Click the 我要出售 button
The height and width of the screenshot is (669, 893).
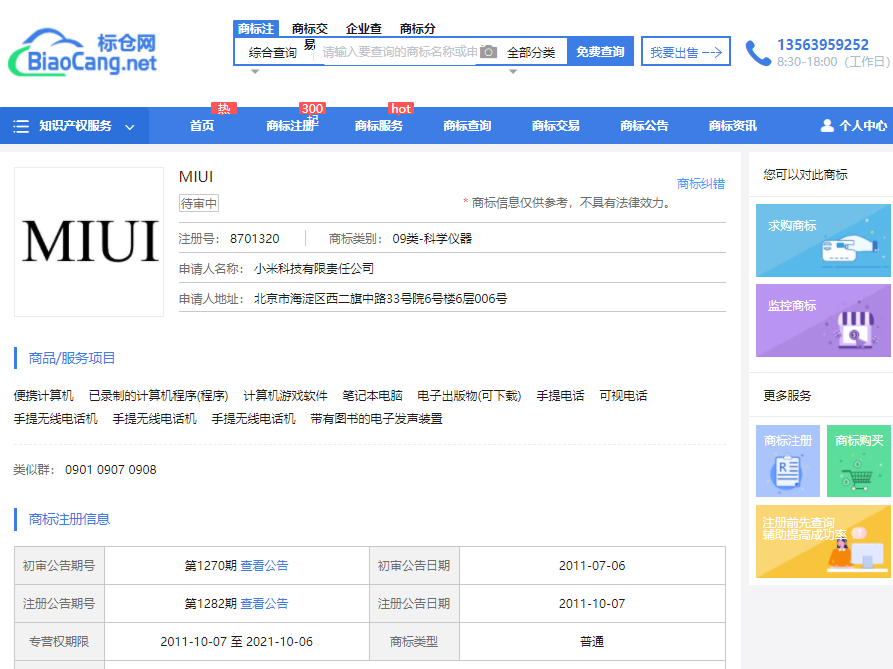(686, 52)
